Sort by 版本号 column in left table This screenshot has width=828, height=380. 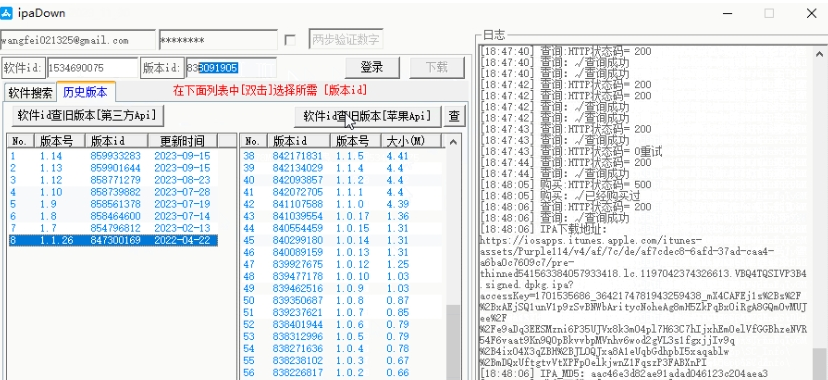click(x=60, y=141)
